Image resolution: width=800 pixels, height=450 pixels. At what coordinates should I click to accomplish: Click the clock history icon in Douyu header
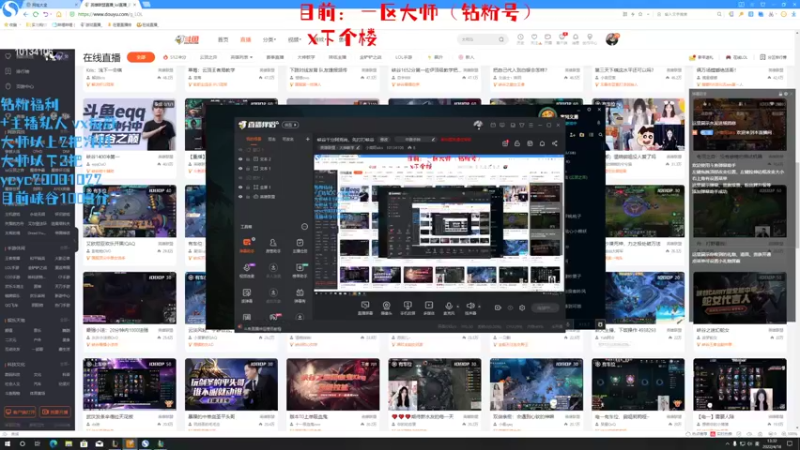pos(520,37)
